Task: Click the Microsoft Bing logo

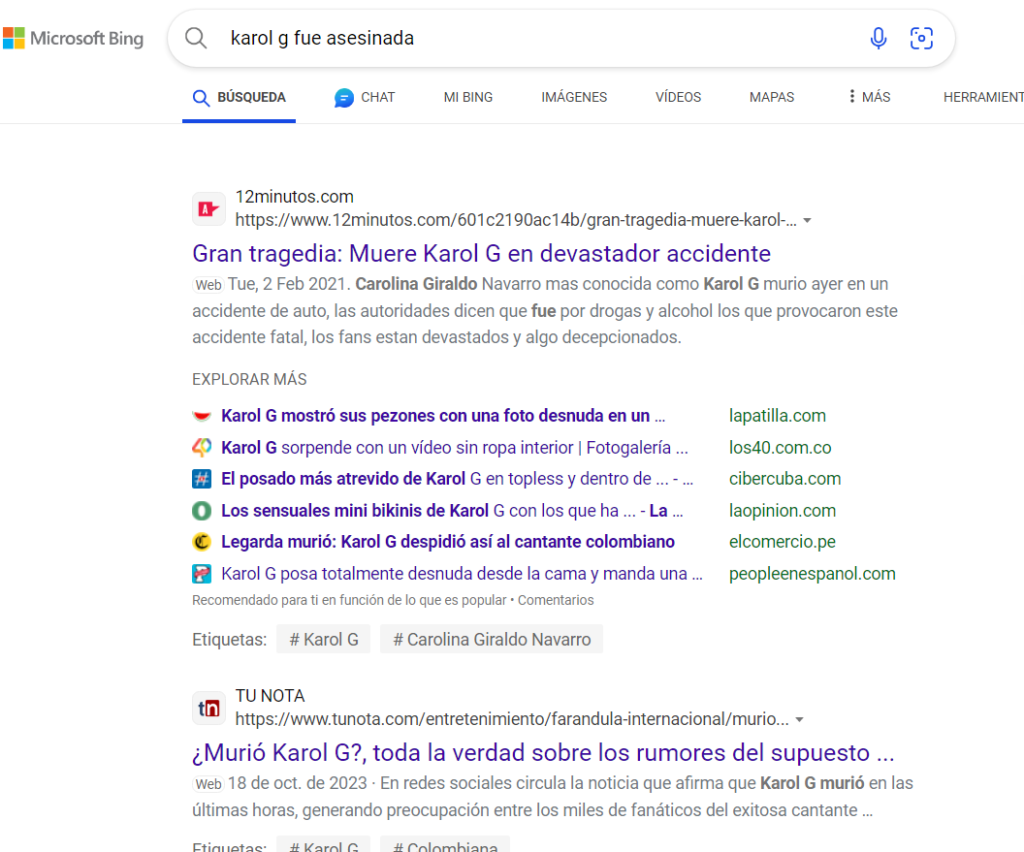Action: coord(73,39)
